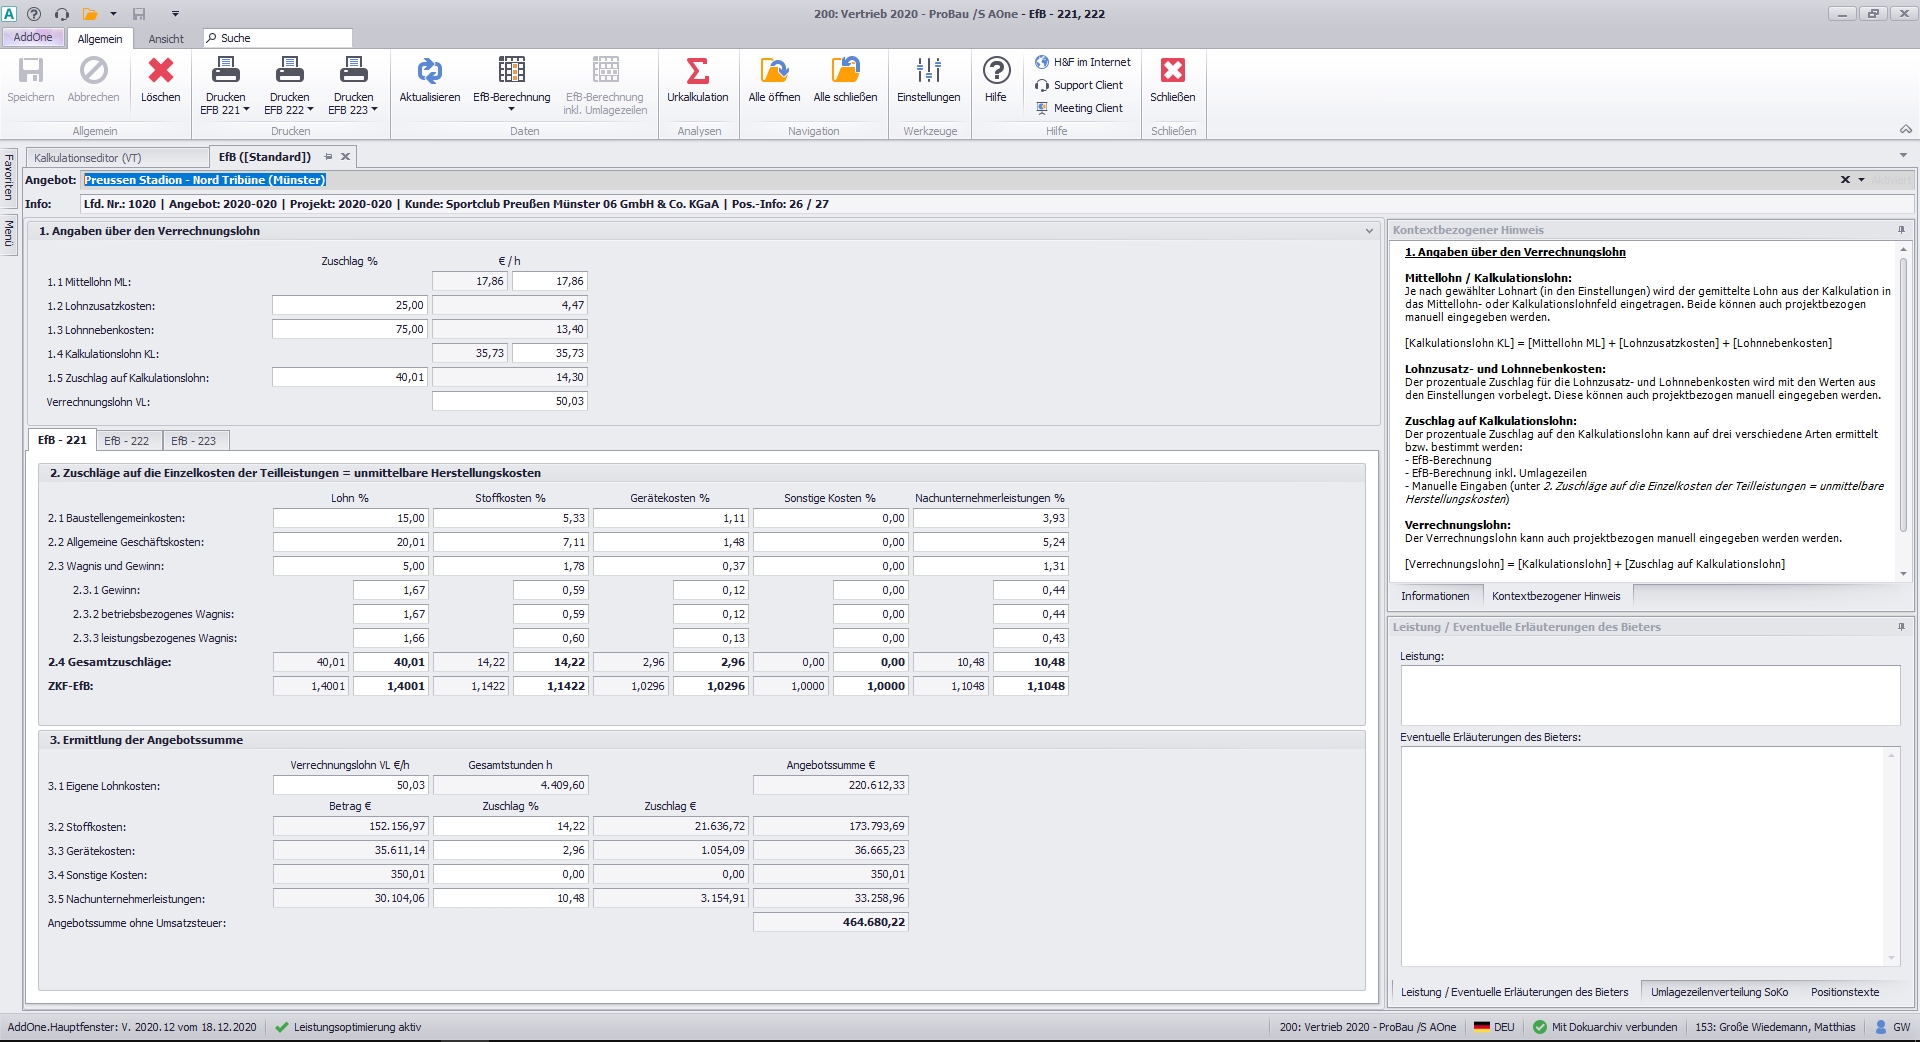This screenshot has height=1042, width=1920.
Task: Switch to the EfB - 222 tab
Action: pyautogui.click(x=127, y=441)
